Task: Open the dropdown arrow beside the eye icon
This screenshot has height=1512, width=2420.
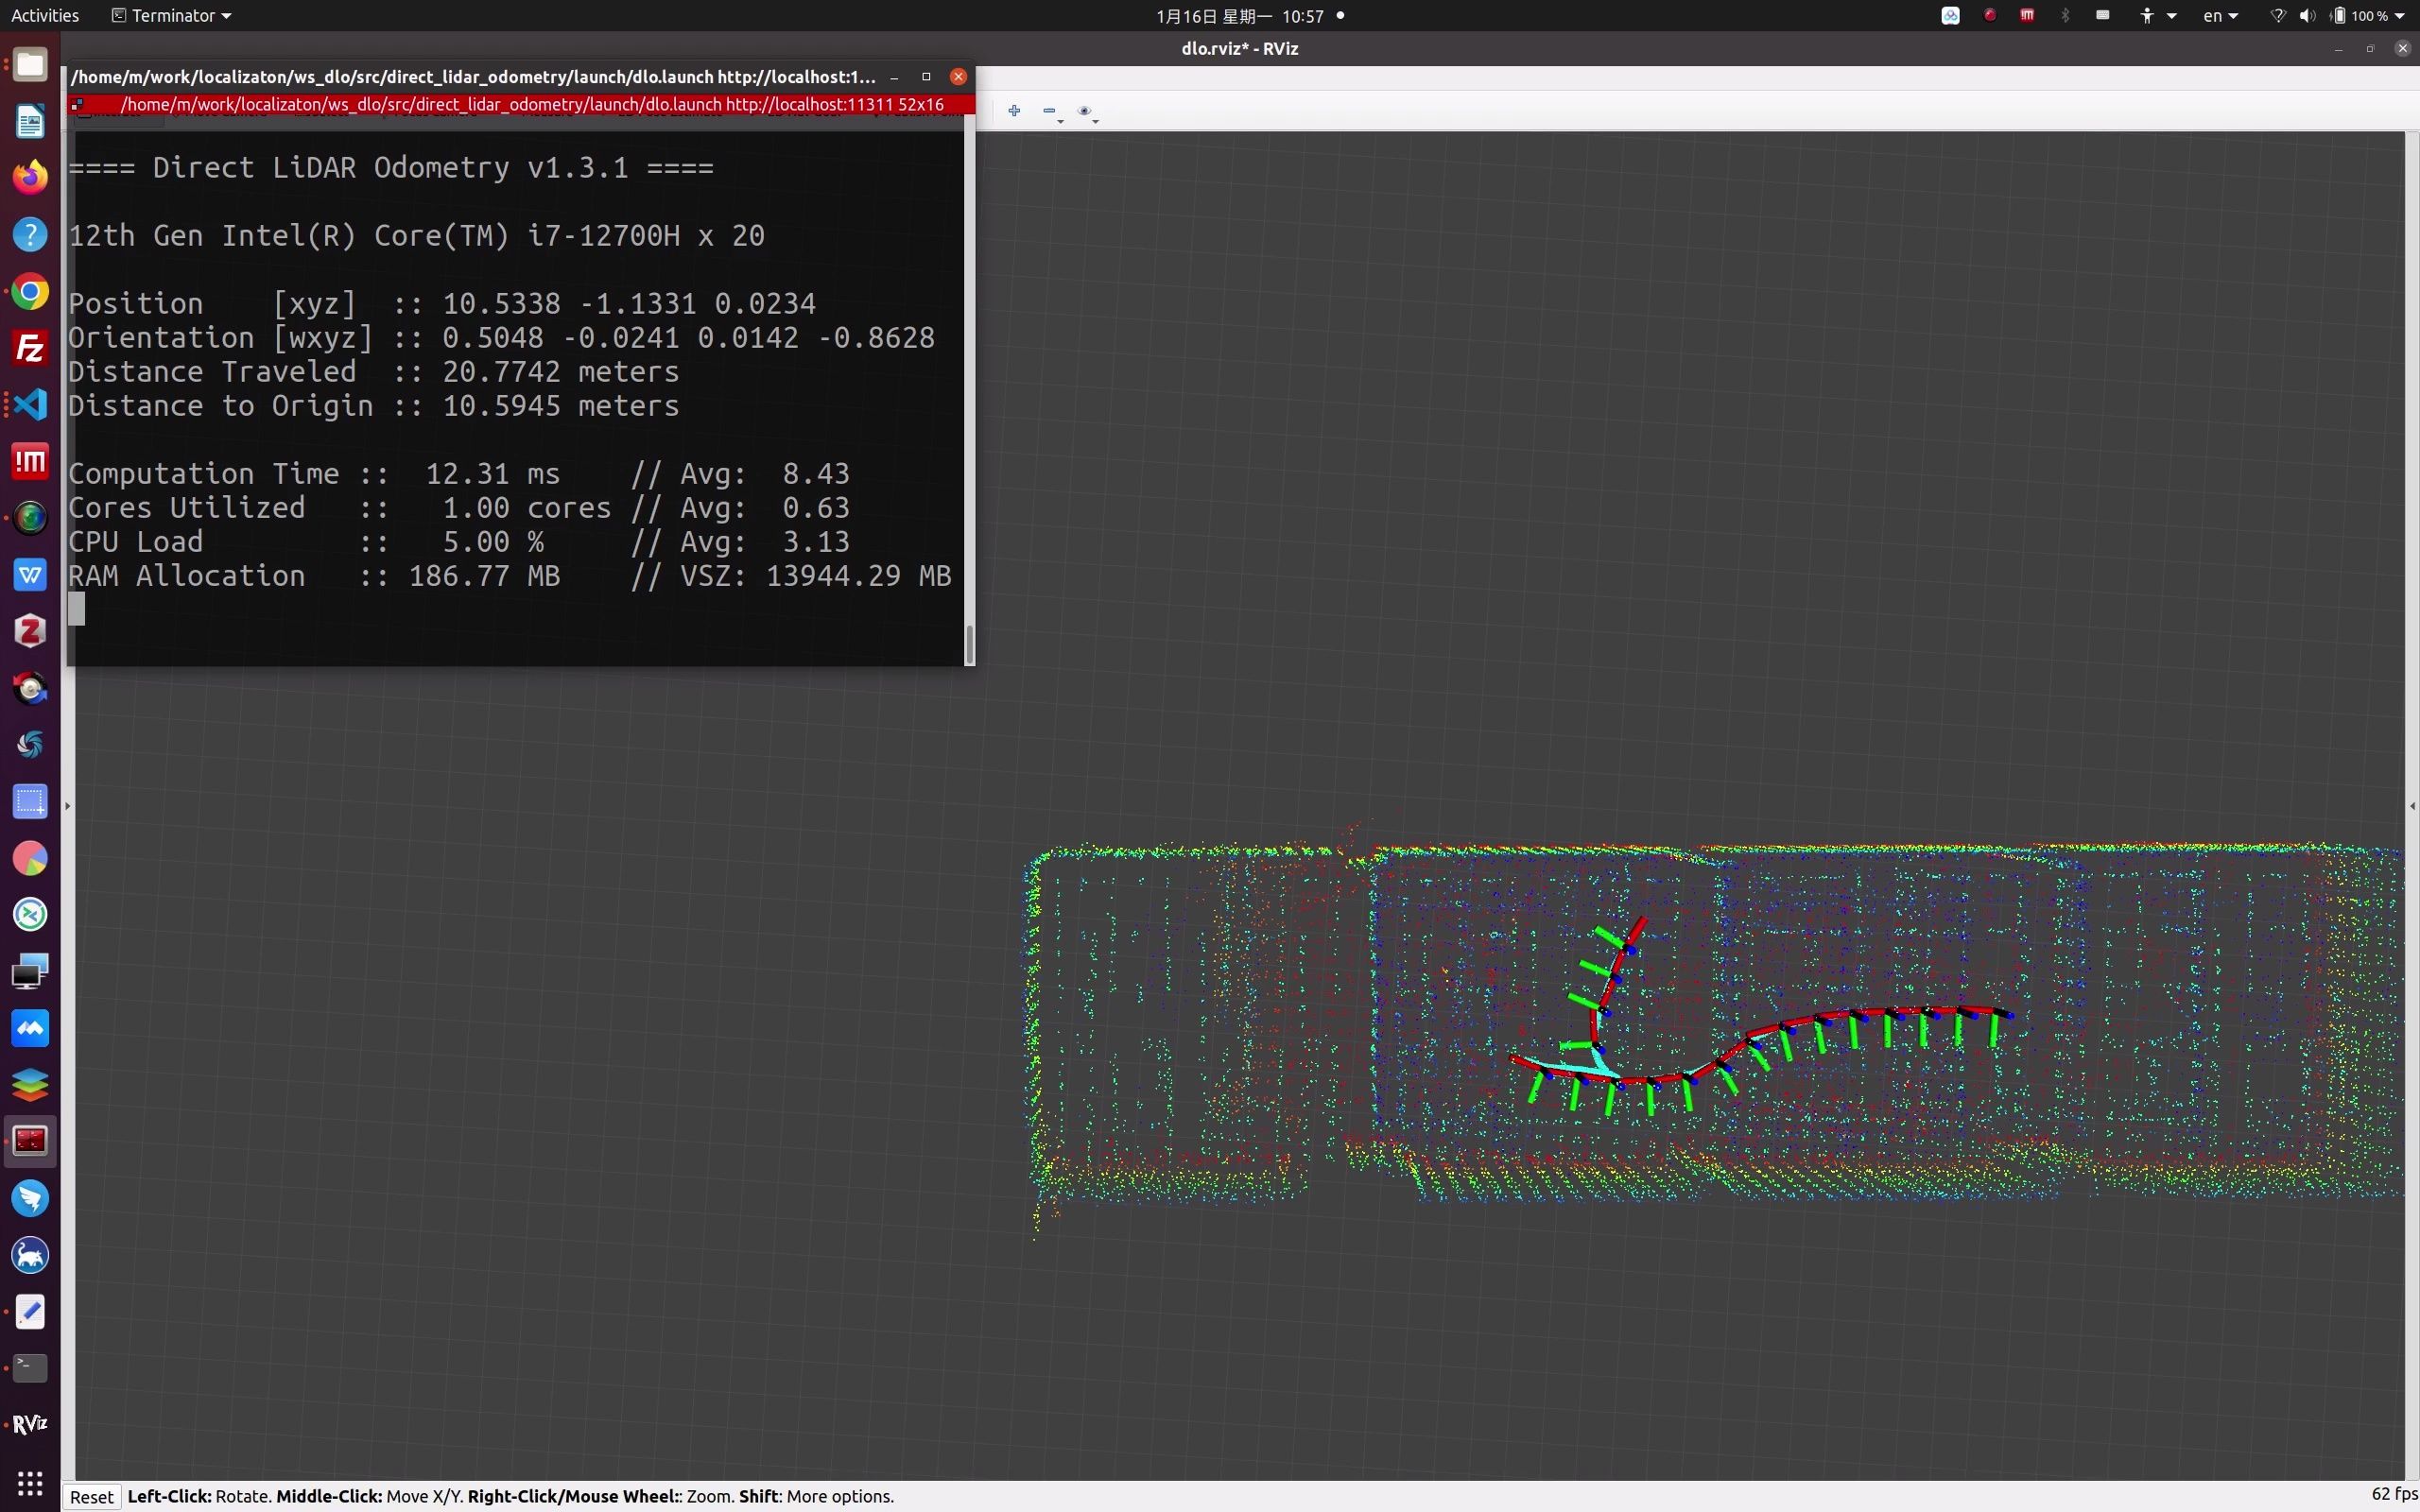Action: click(x=1096, y=121)
